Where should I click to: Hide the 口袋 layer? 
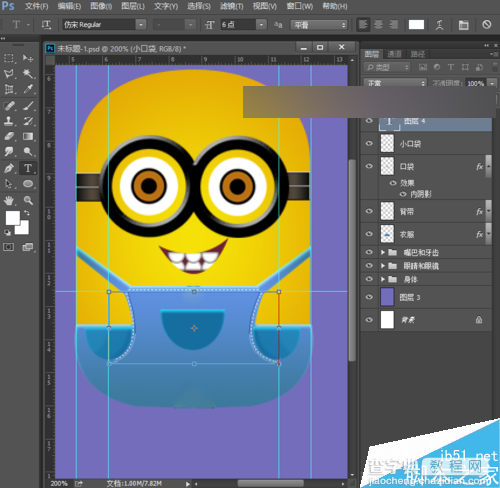tap(369, 166)
